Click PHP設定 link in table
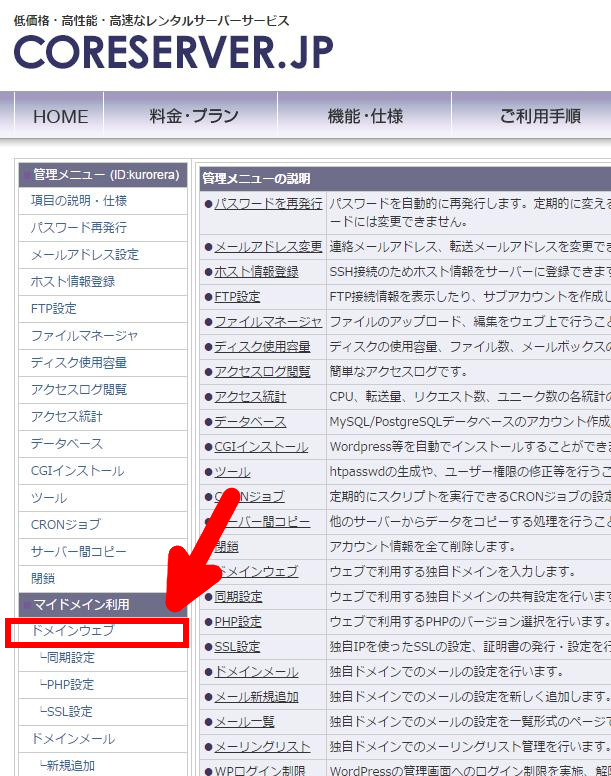This screenshot has height=776, width=611. pos(238,622)
